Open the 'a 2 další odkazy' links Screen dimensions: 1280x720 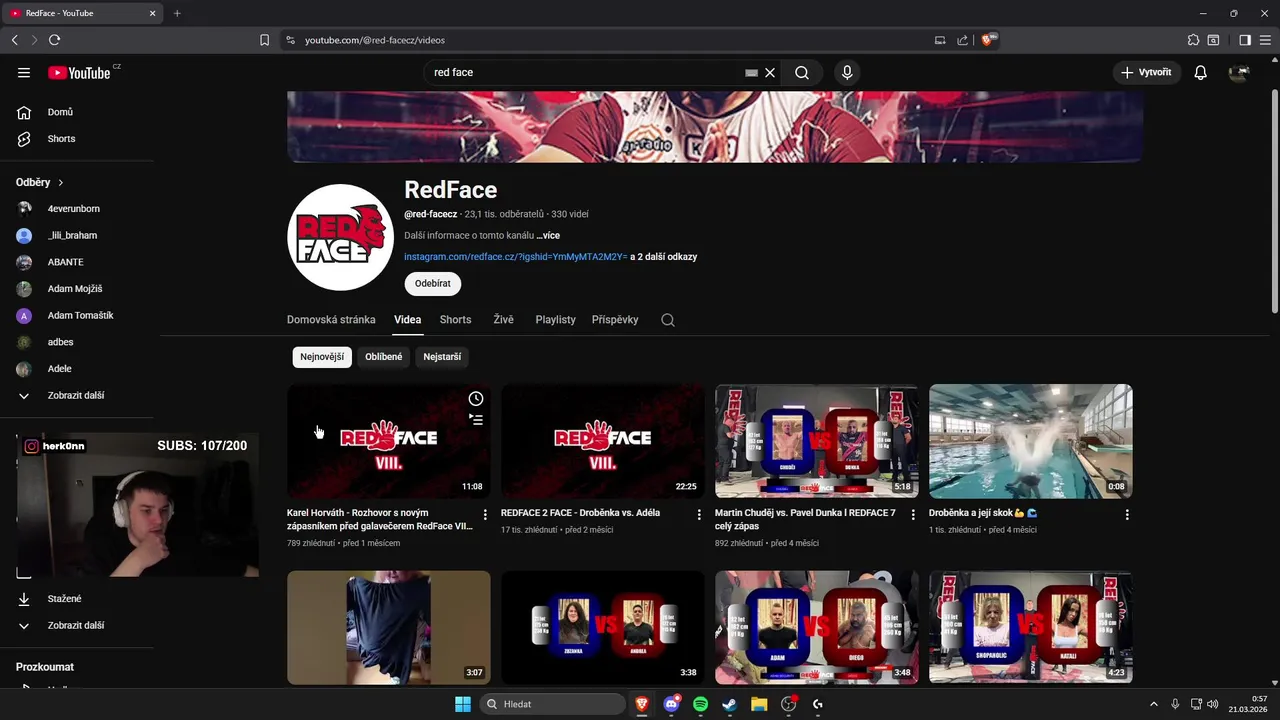point(664,257)
